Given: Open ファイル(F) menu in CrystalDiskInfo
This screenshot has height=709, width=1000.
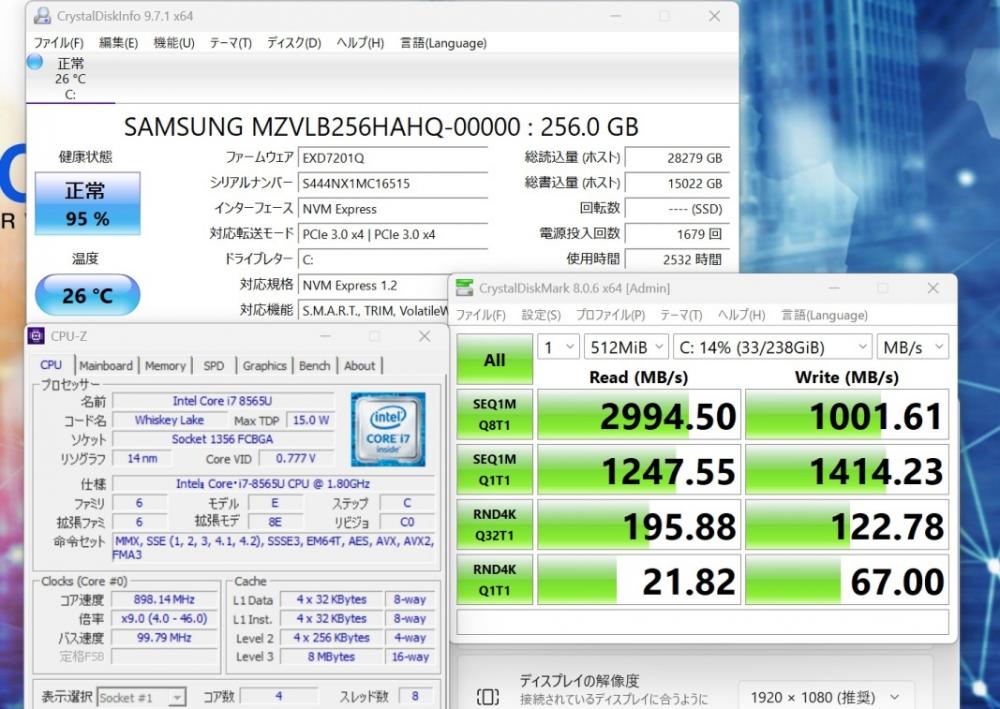Looking at the screenshot, I should pyautogui.click(x=58, y=43).
